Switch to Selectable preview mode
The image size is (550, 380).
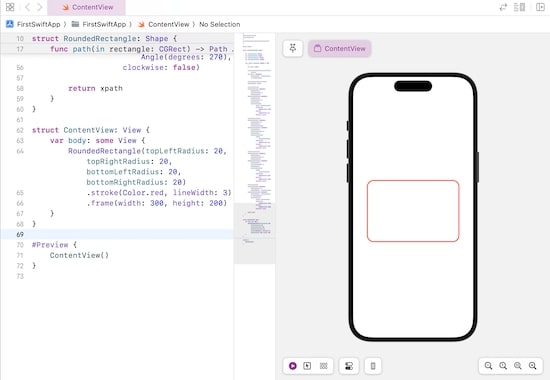307,366
